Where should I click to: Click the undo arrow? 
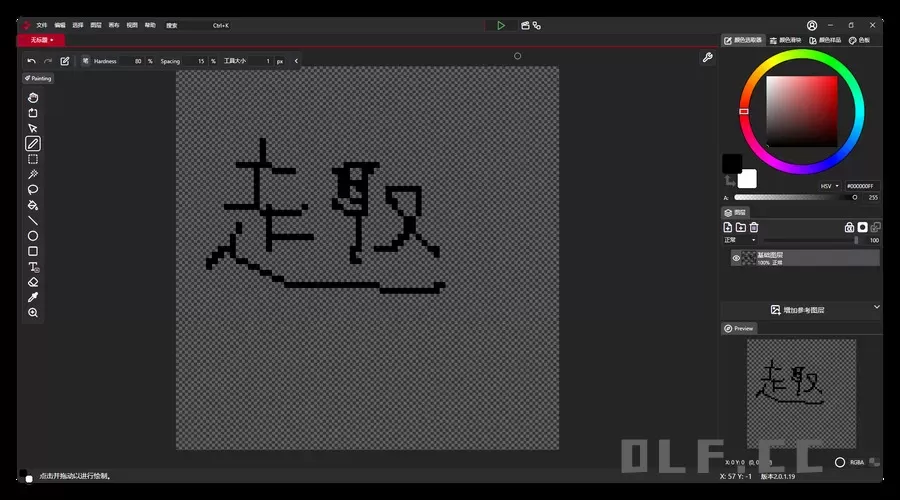(x=32, y=61)
